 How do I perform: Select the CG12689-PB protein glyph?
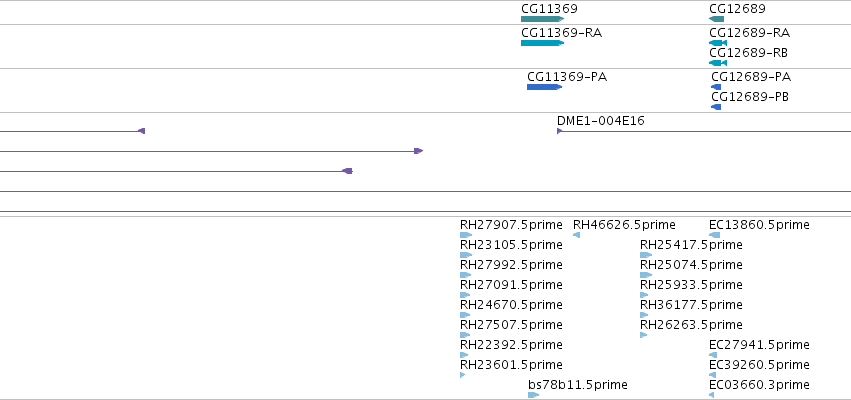coord(716,107)
